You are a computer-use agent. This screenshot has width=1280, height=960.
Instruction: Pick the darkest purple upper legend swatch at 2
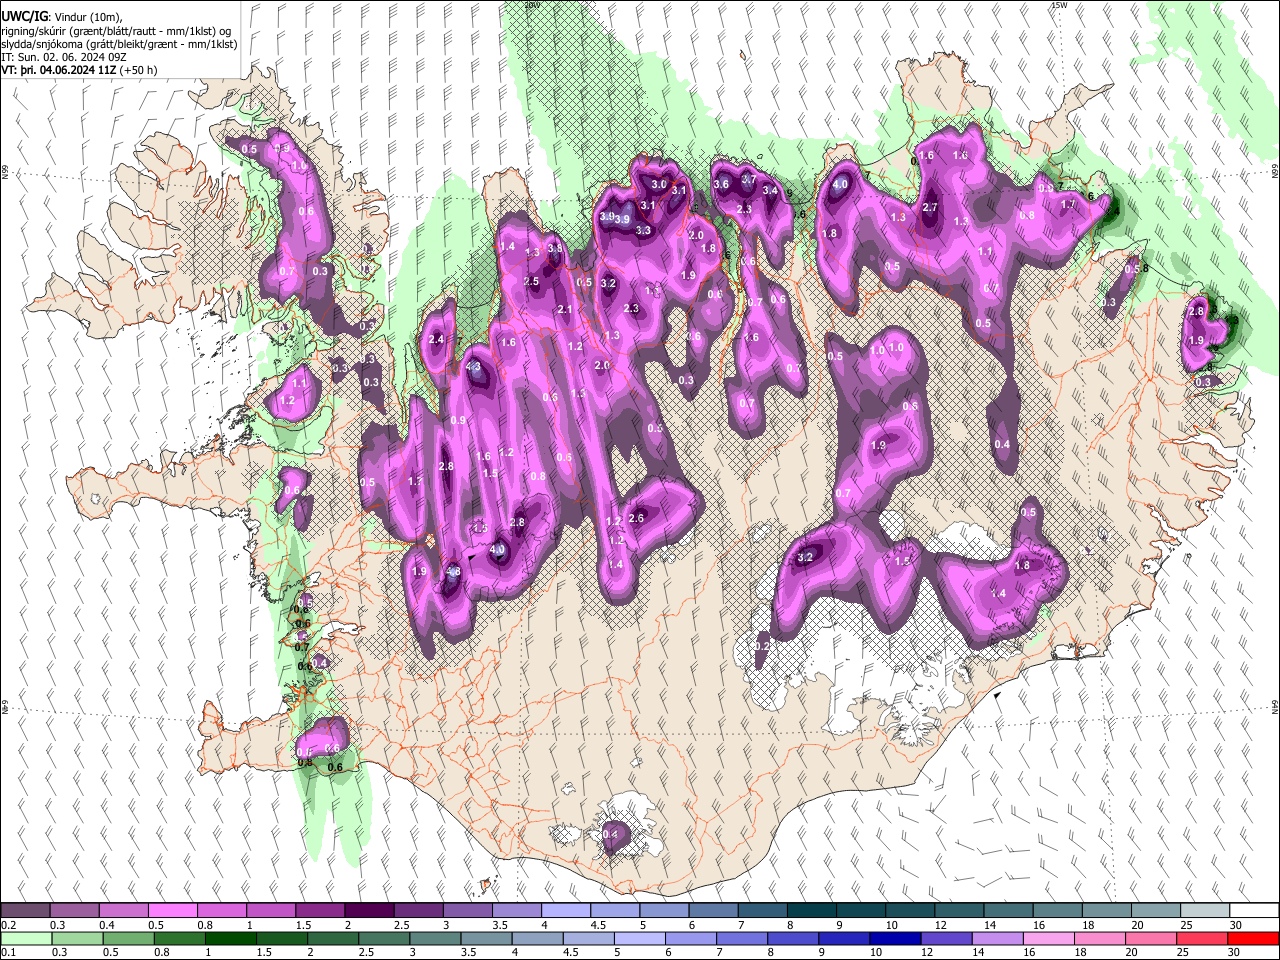click(369, 911)
